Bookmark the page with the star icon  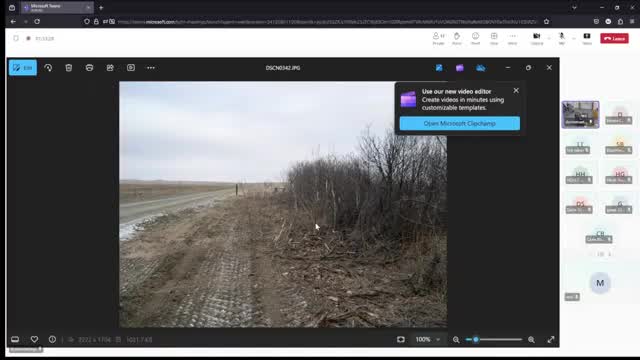(x=547, y=21)
